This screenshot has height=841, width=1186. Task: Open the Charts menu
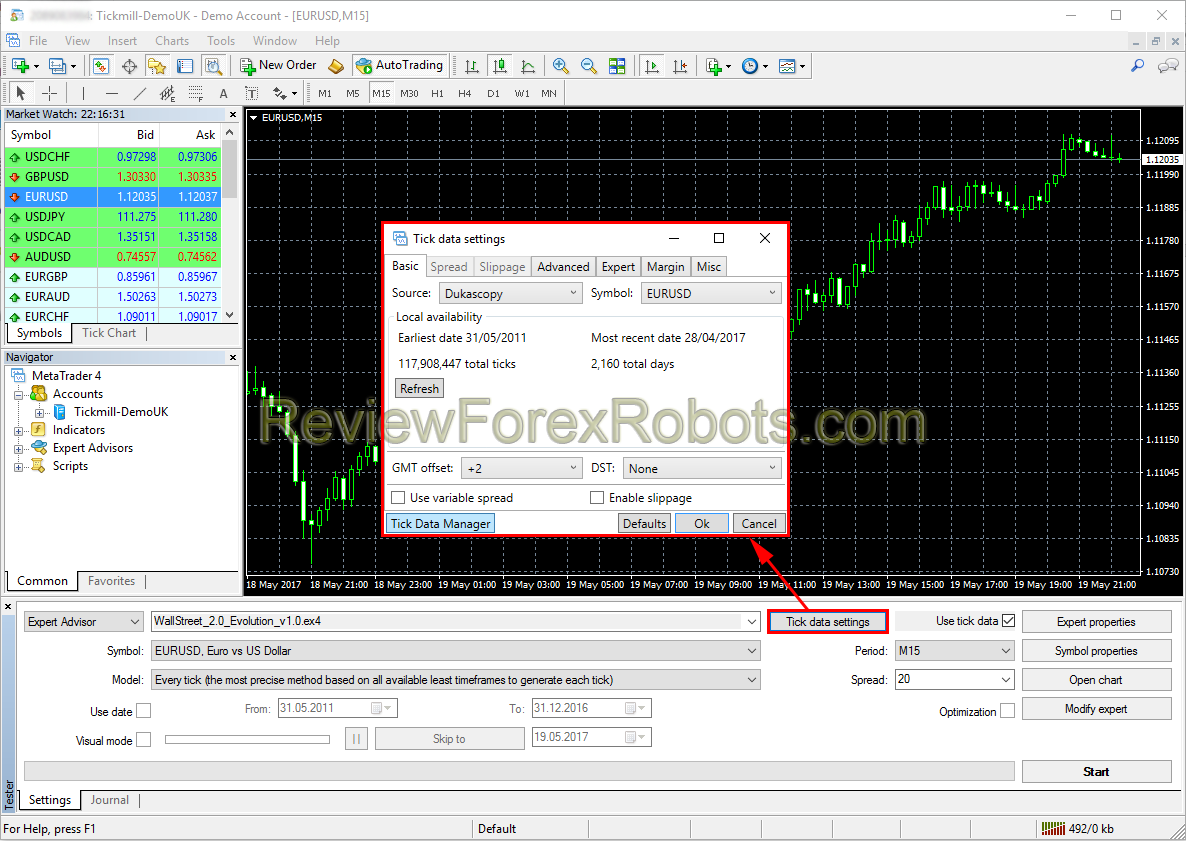point(172,41)
